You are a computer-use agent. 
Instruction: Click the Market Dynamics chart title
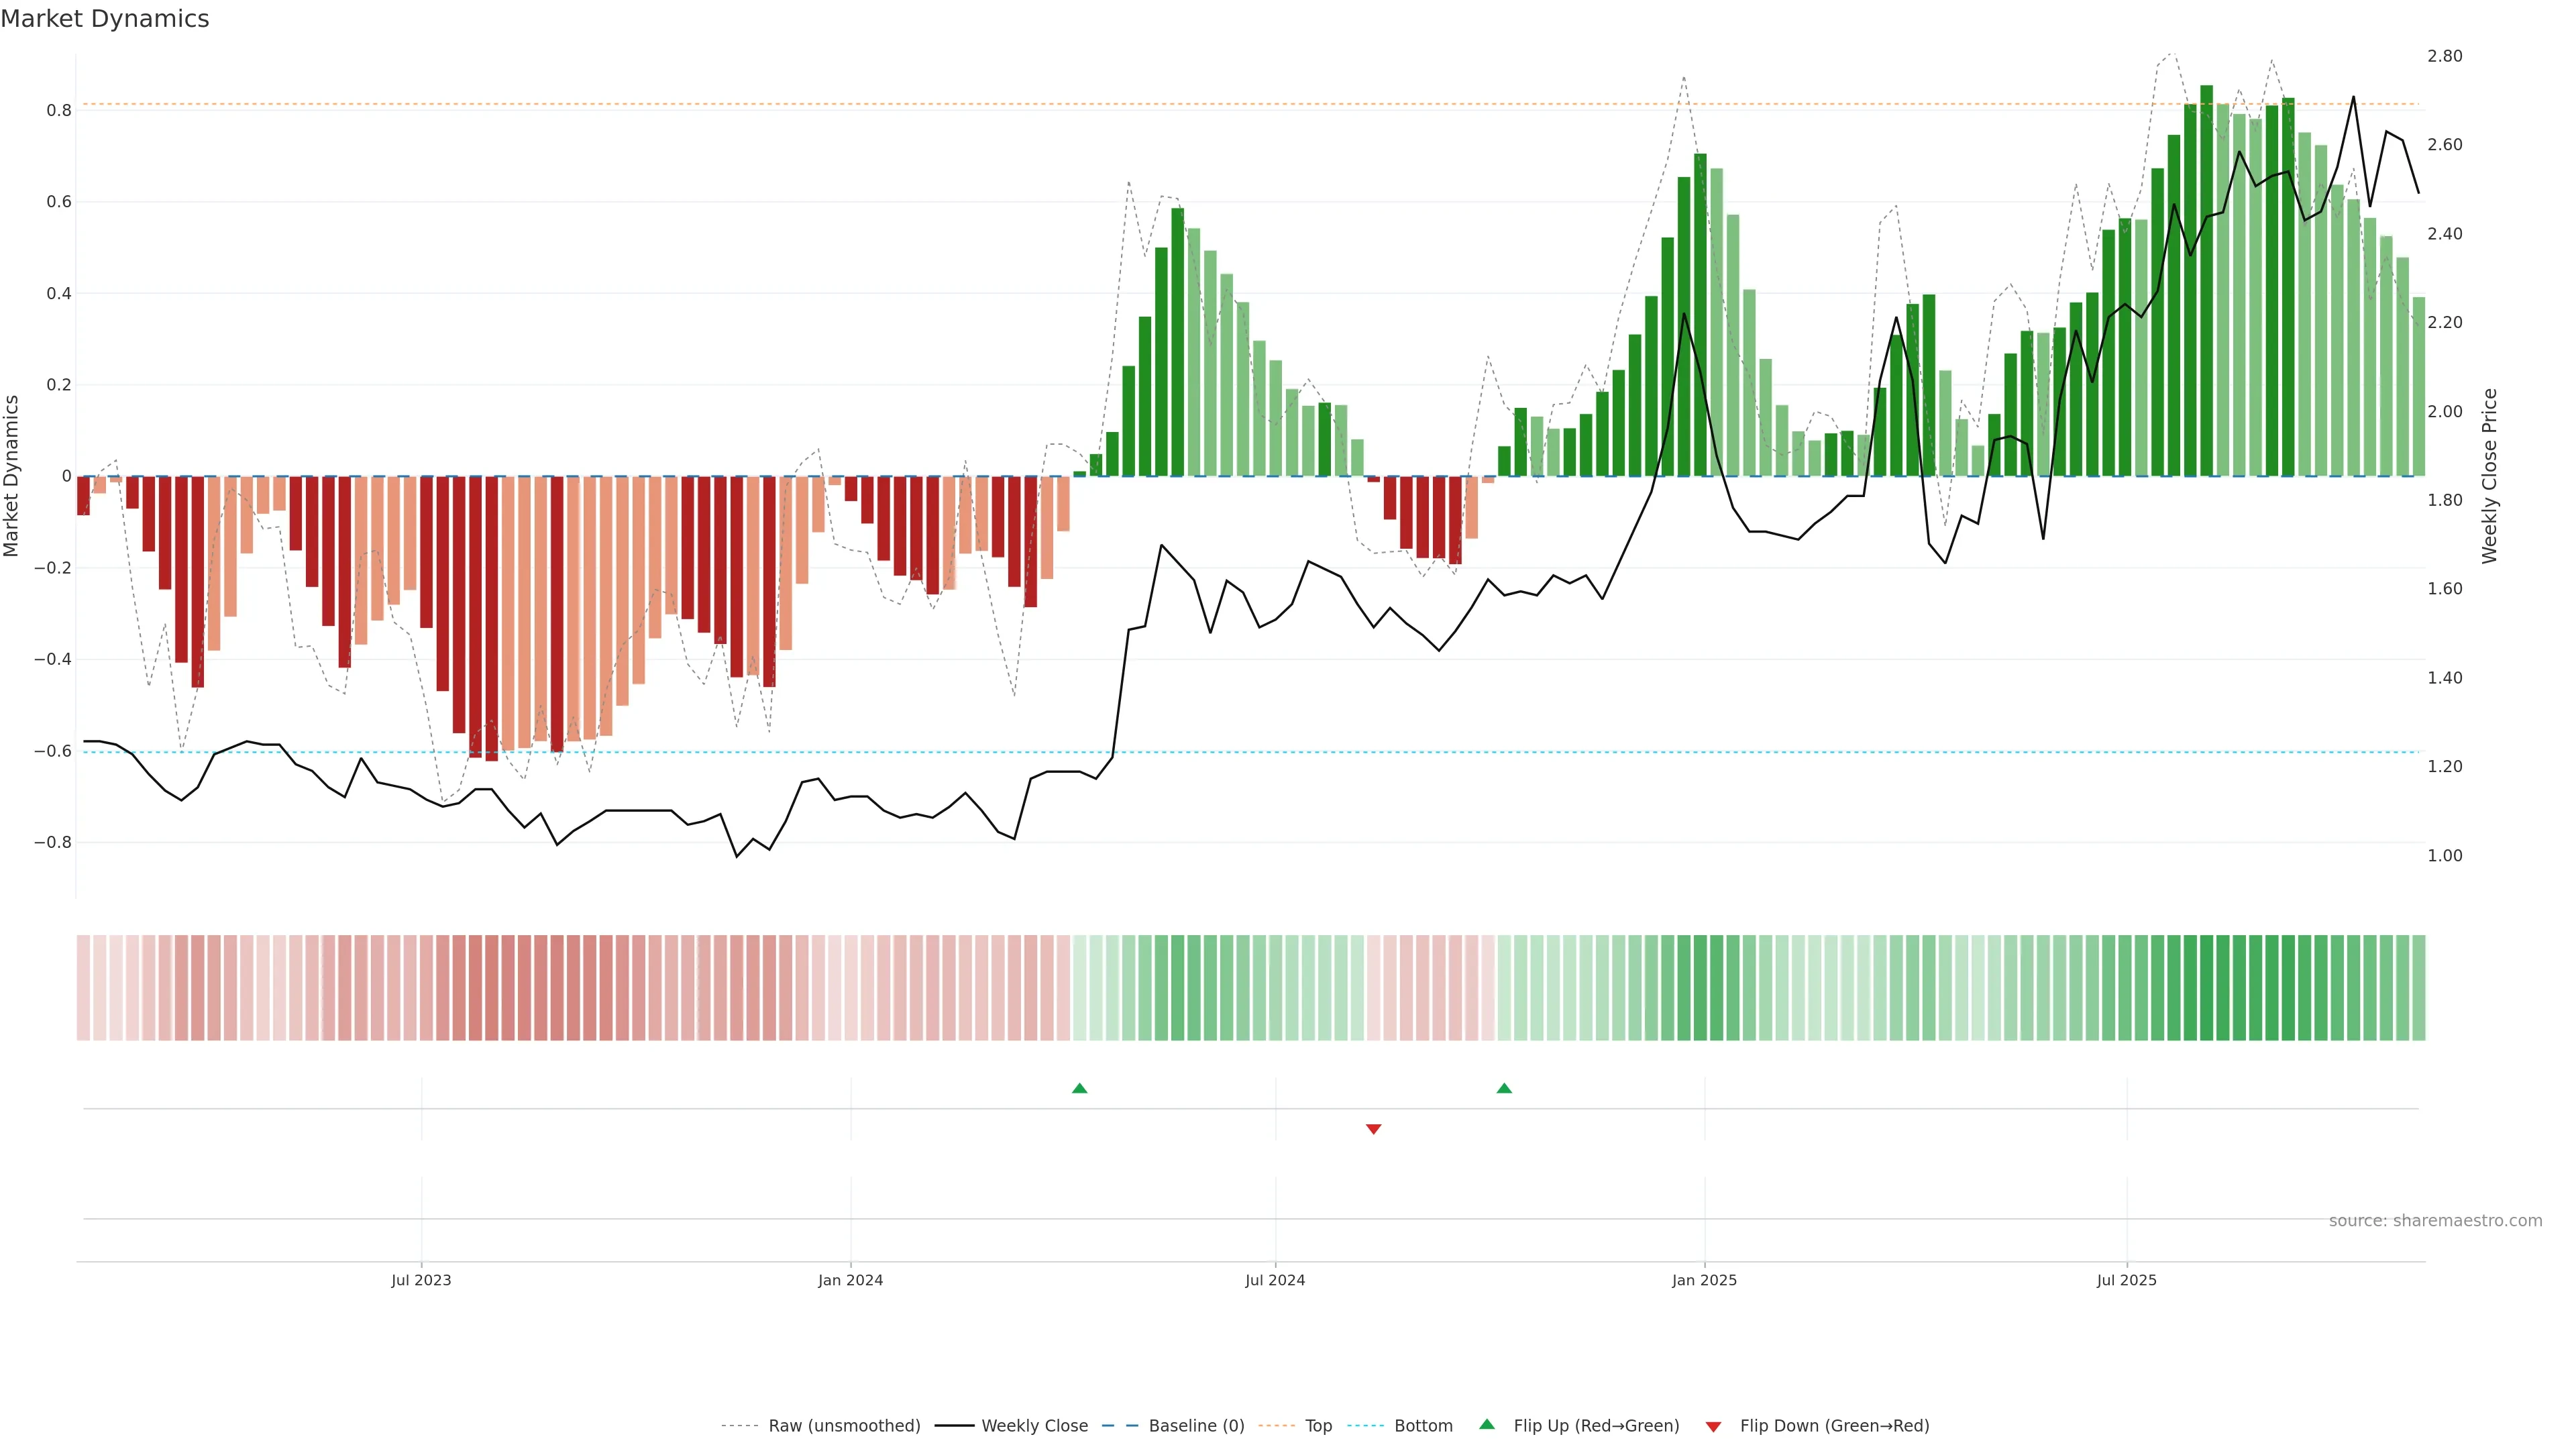[x=105, y=19]
